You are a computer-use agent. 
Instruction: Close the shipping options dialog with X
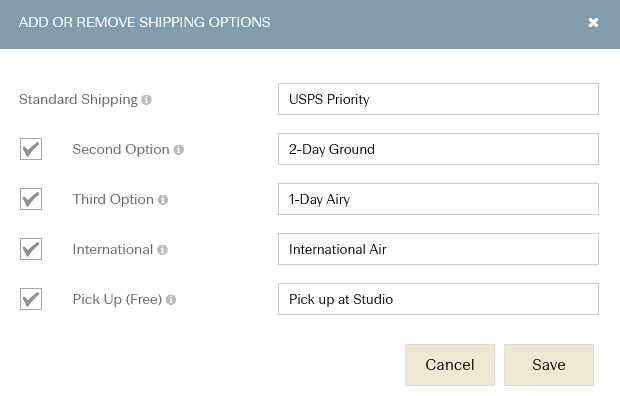(593, 23)
